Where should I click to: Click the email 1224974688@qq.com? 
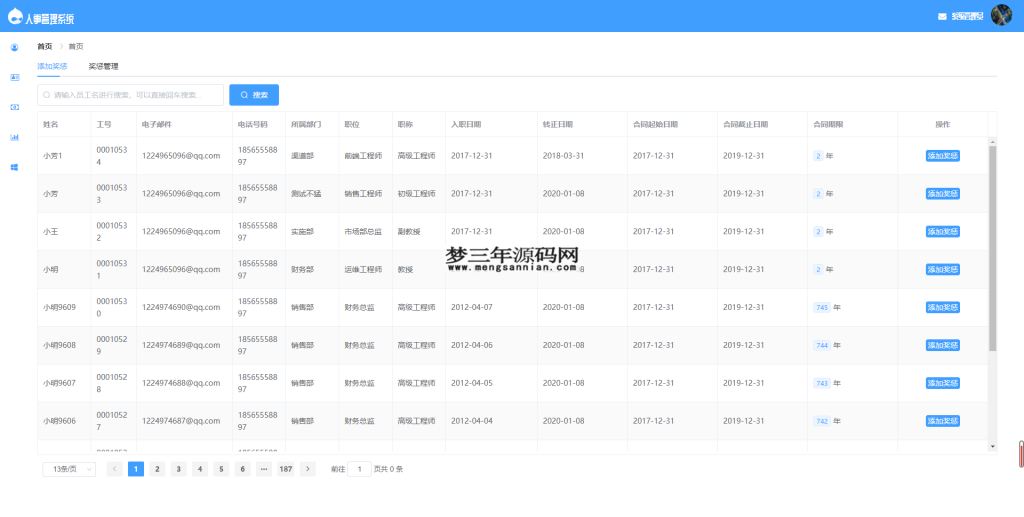[x=181, y=383]
